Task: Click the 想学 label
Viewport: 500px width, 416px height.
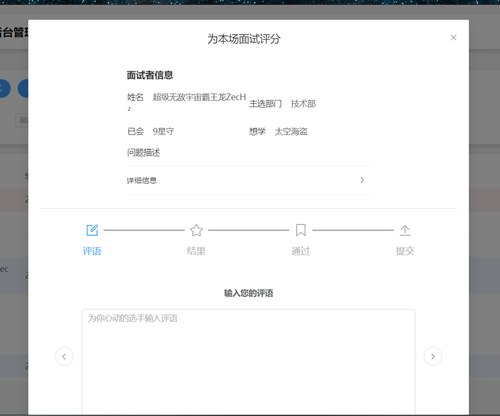Action: point(257,132)
